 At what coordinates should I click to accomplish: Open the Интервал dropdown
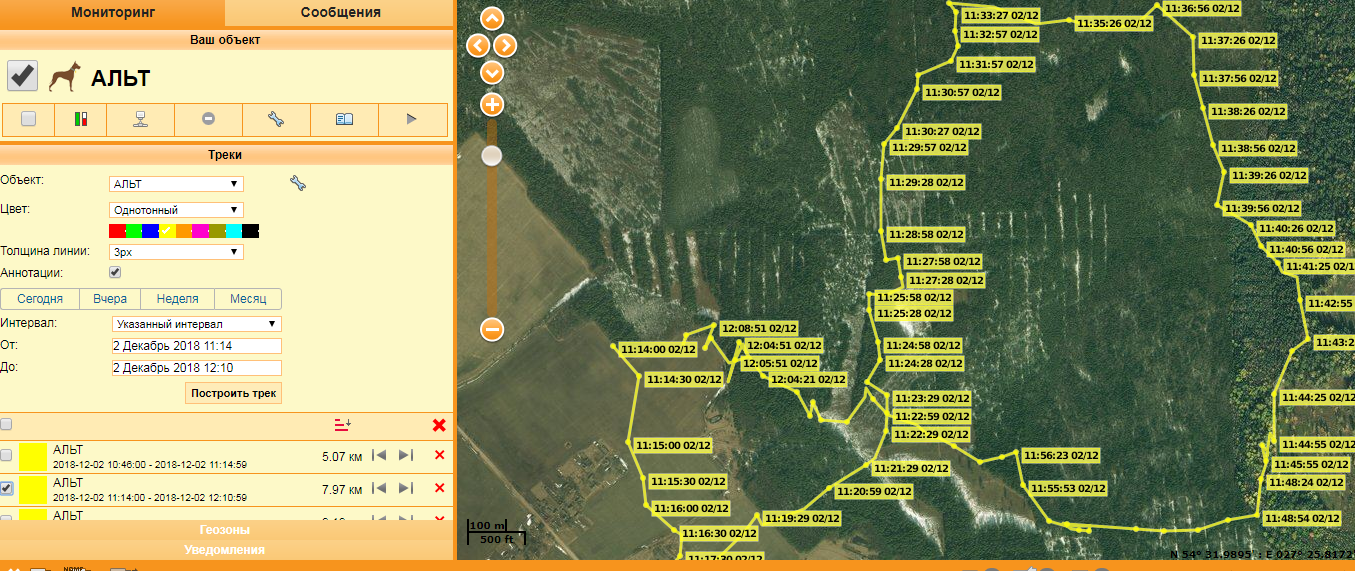[196, 324]
